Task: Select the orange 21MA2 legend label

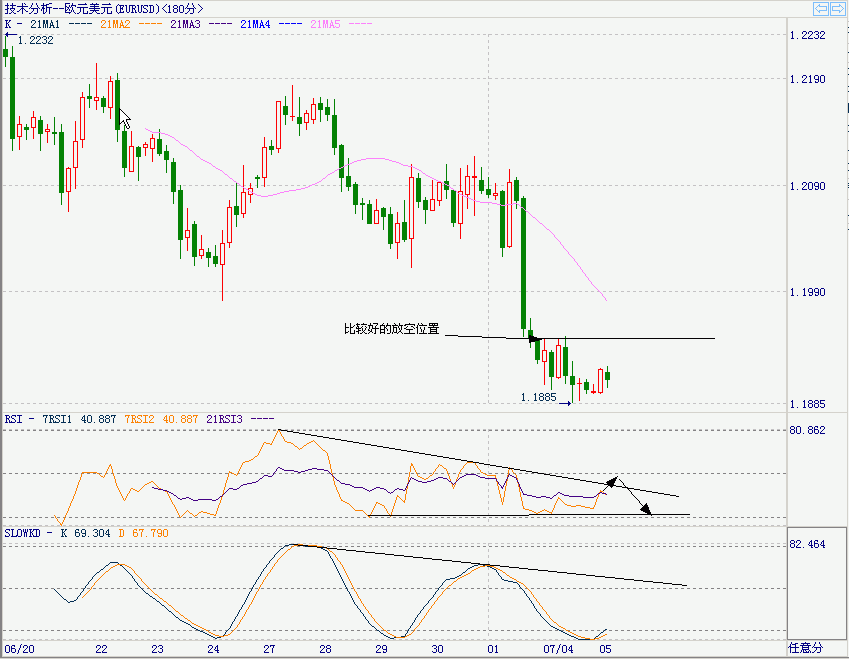Action: coord(115,24)
